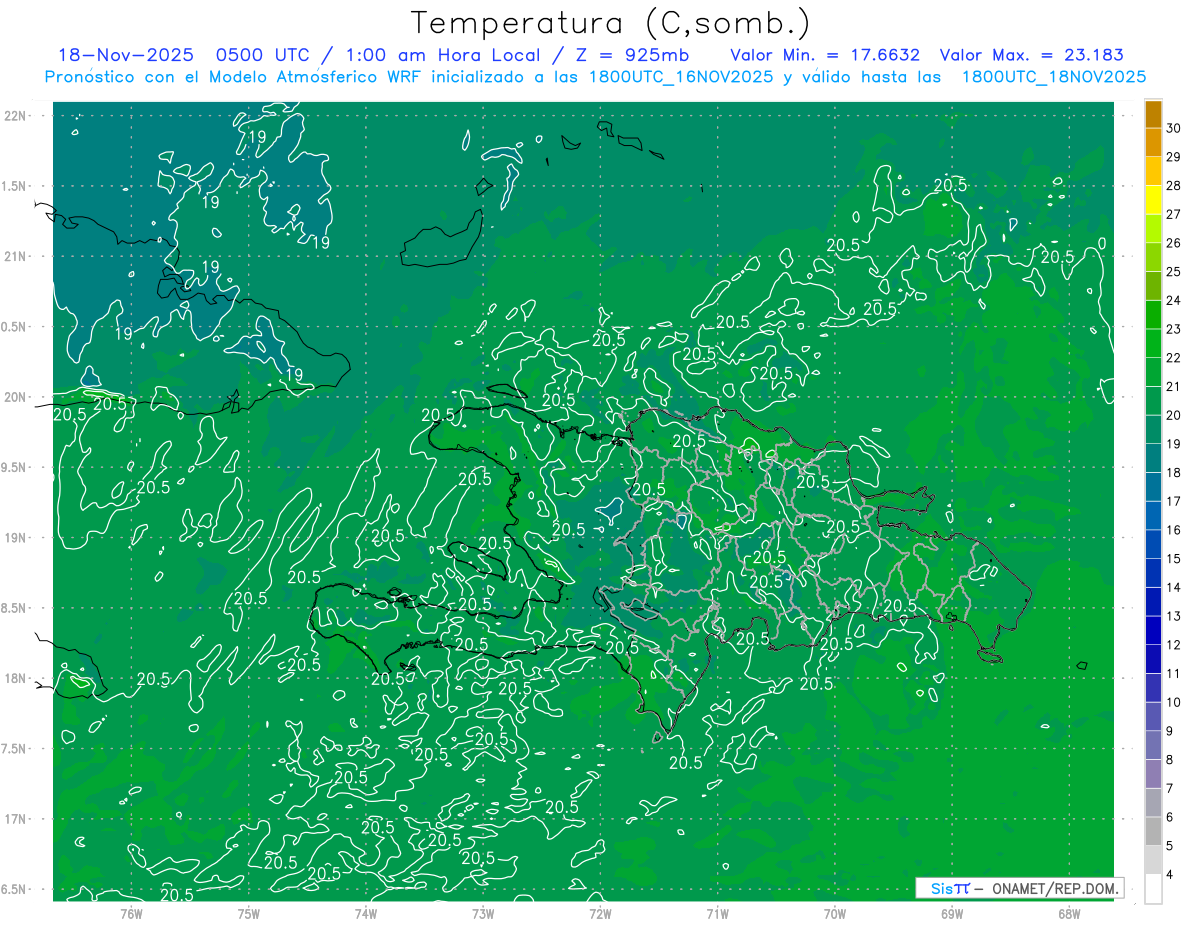1200x927 pixels.
Task: Select the dark blue swatch between 12 and 13
Action: [x=1153, y=630]
